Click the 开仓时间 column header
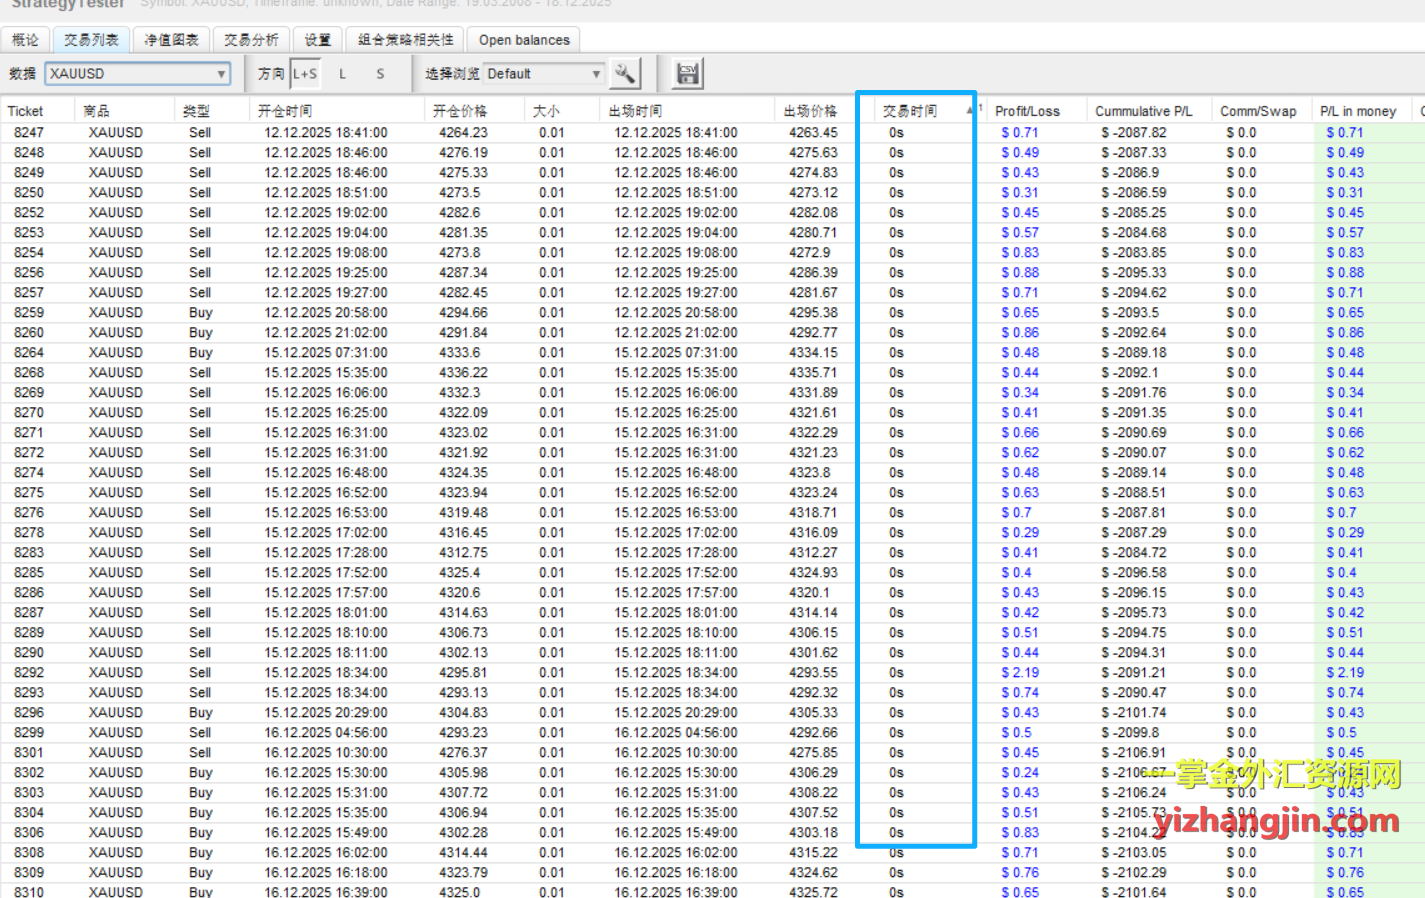 [x=285, y=111]
